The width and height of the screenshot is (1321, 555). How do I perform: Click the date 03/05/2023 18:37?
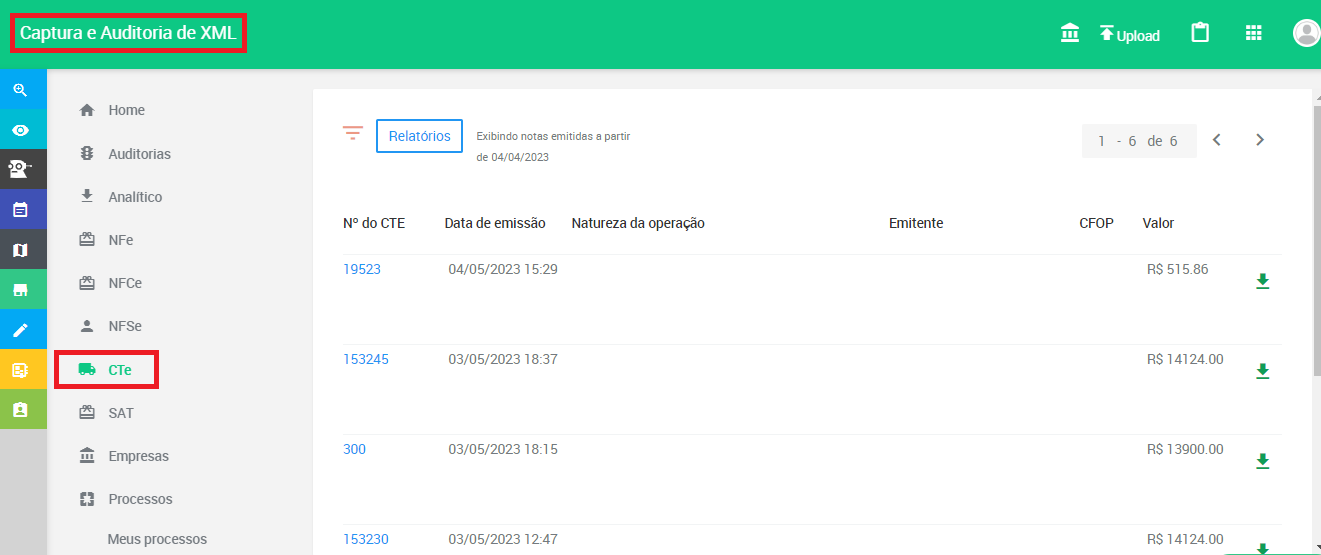503,359
